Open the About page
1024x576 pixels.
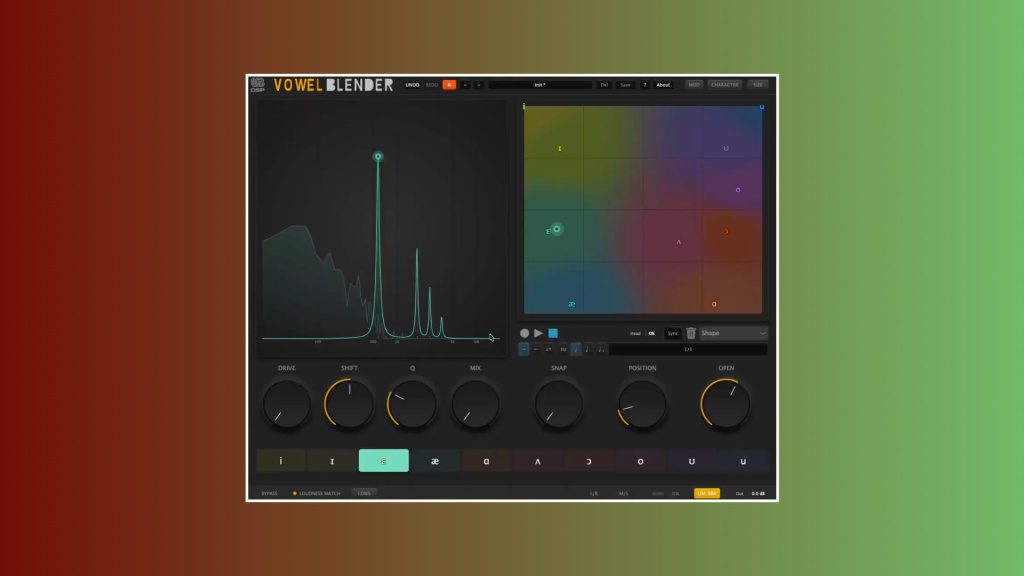point(663,85)
